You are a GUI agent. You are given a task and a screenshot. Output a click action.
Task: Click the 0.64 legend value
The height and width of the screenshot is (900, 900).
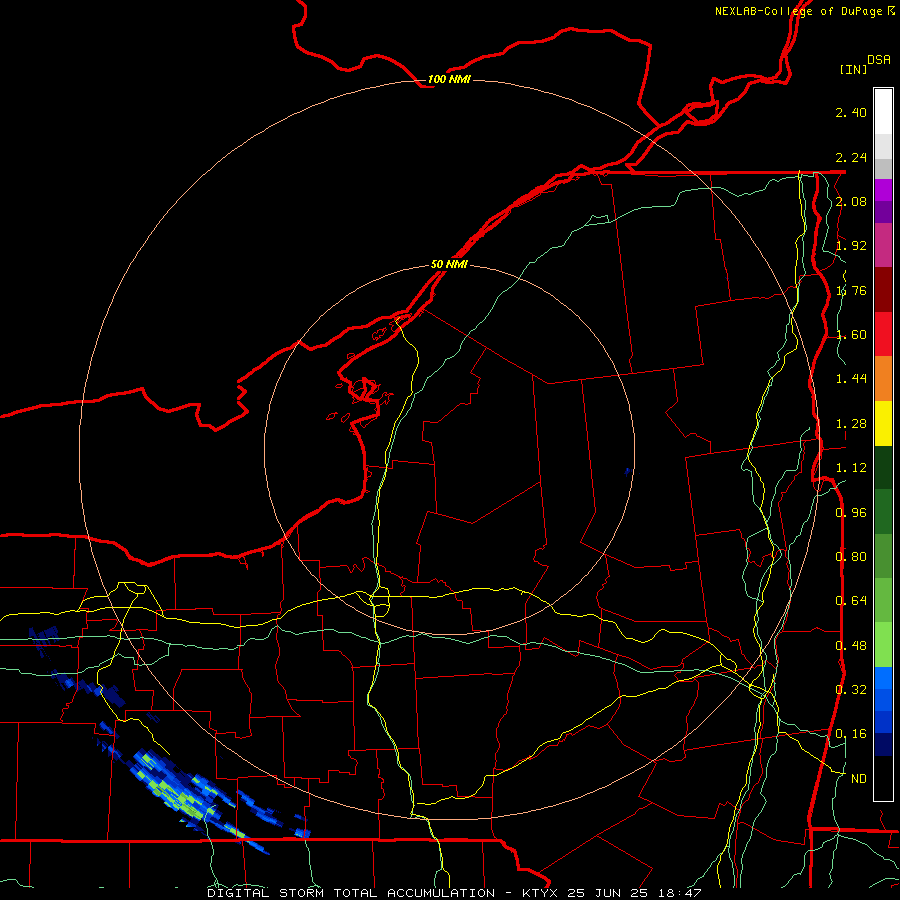(851, 601)
